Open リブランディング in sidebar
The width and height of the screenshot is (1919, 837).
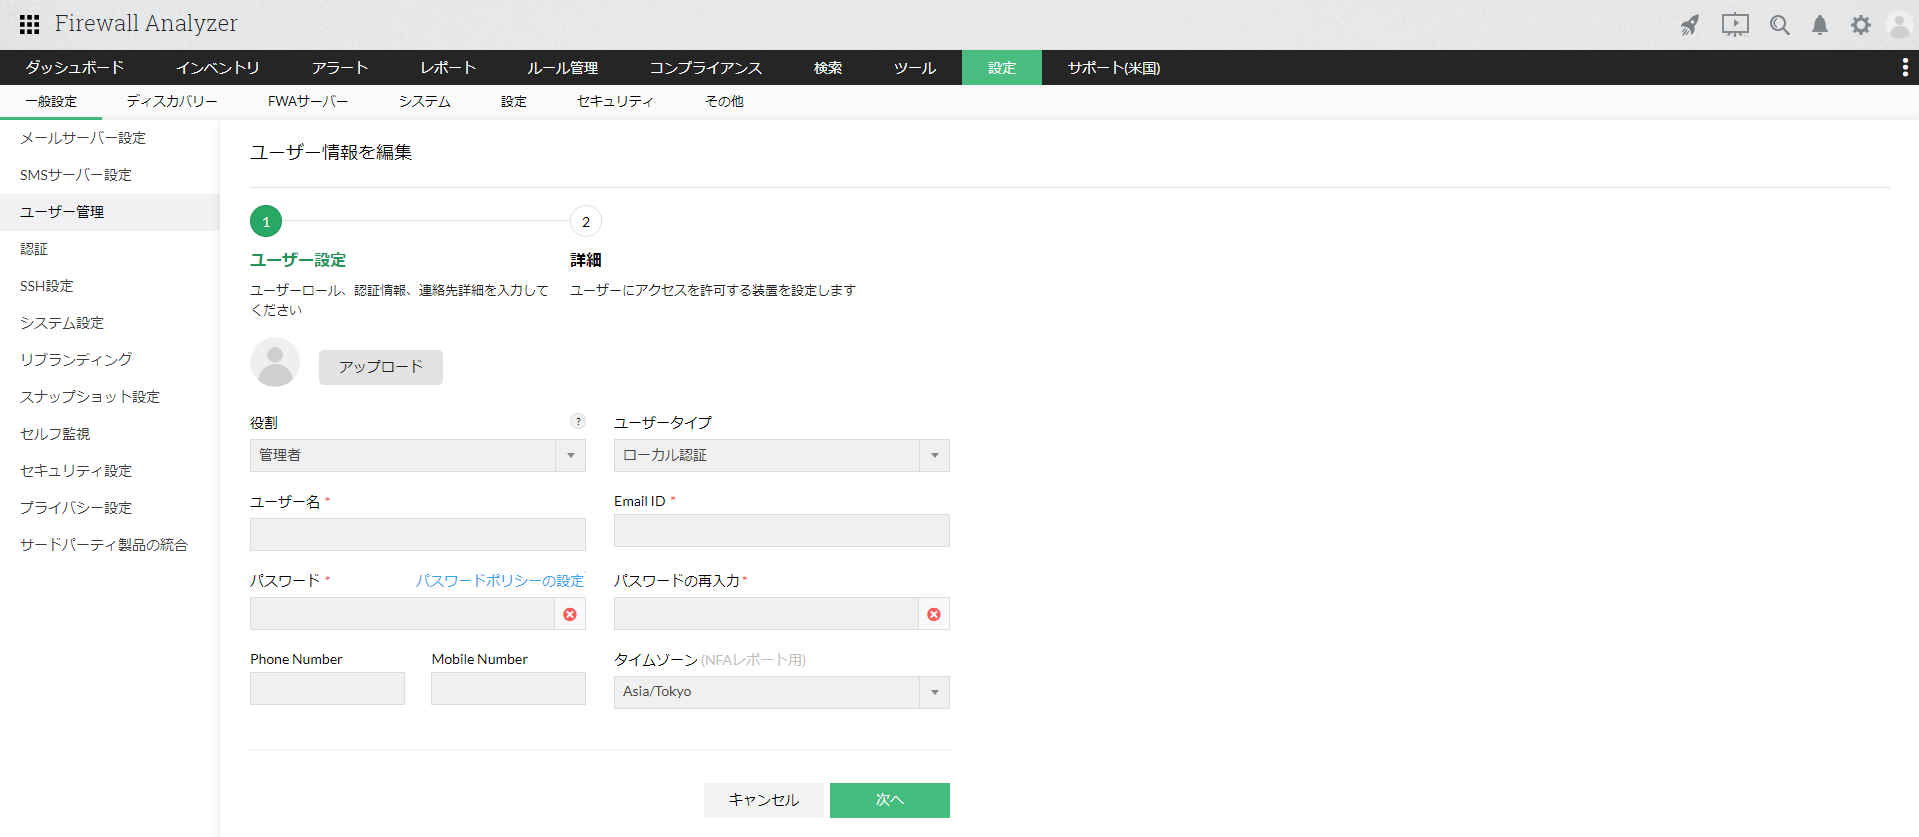(110, 360)
